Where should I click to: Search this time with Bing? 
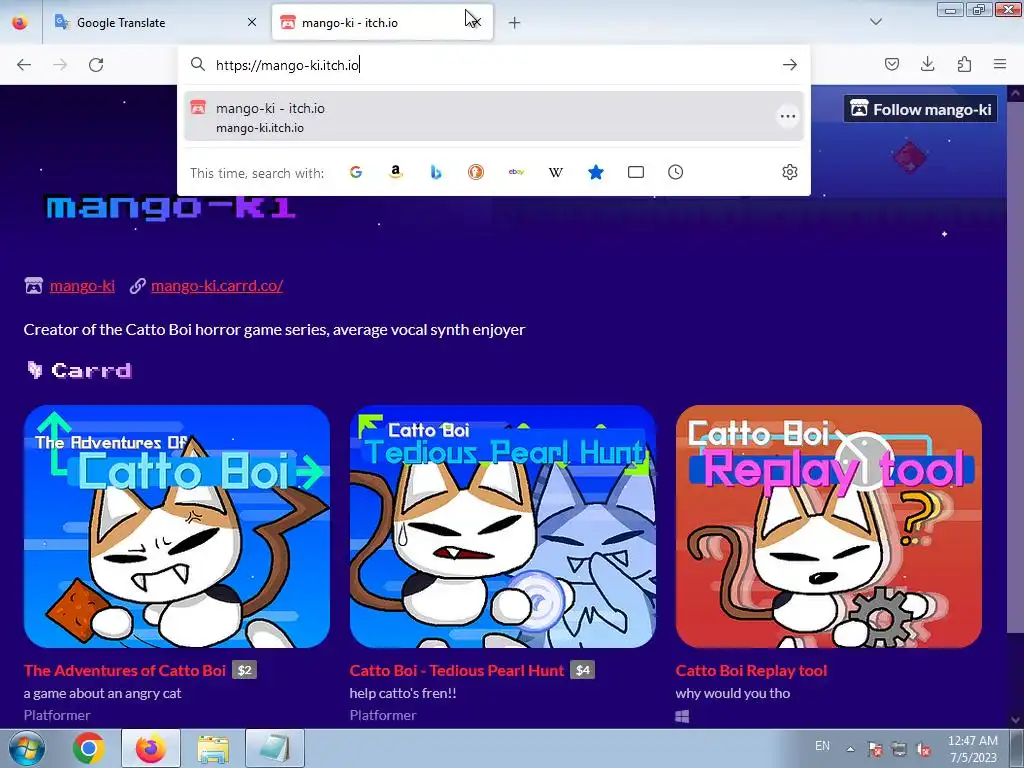[436, 172]
